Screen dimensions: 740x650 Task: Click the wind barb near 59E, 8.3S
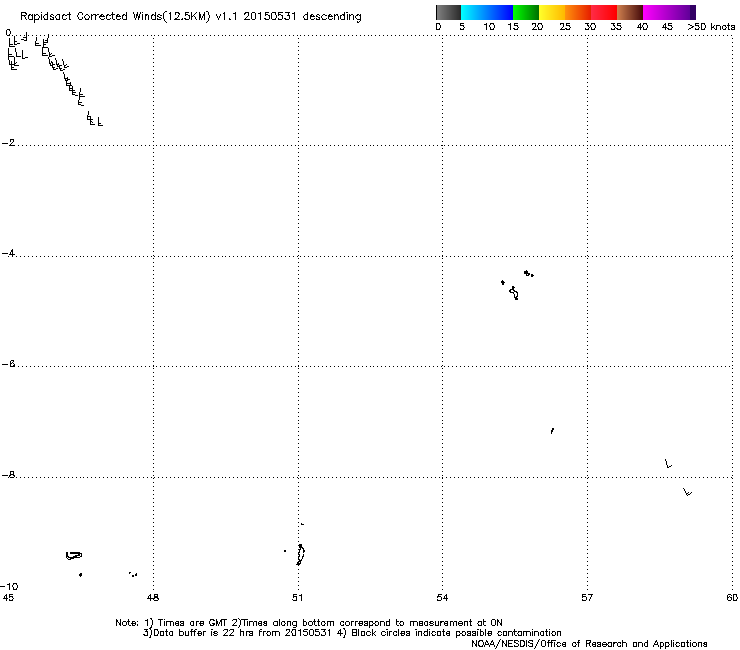(688, 492)
